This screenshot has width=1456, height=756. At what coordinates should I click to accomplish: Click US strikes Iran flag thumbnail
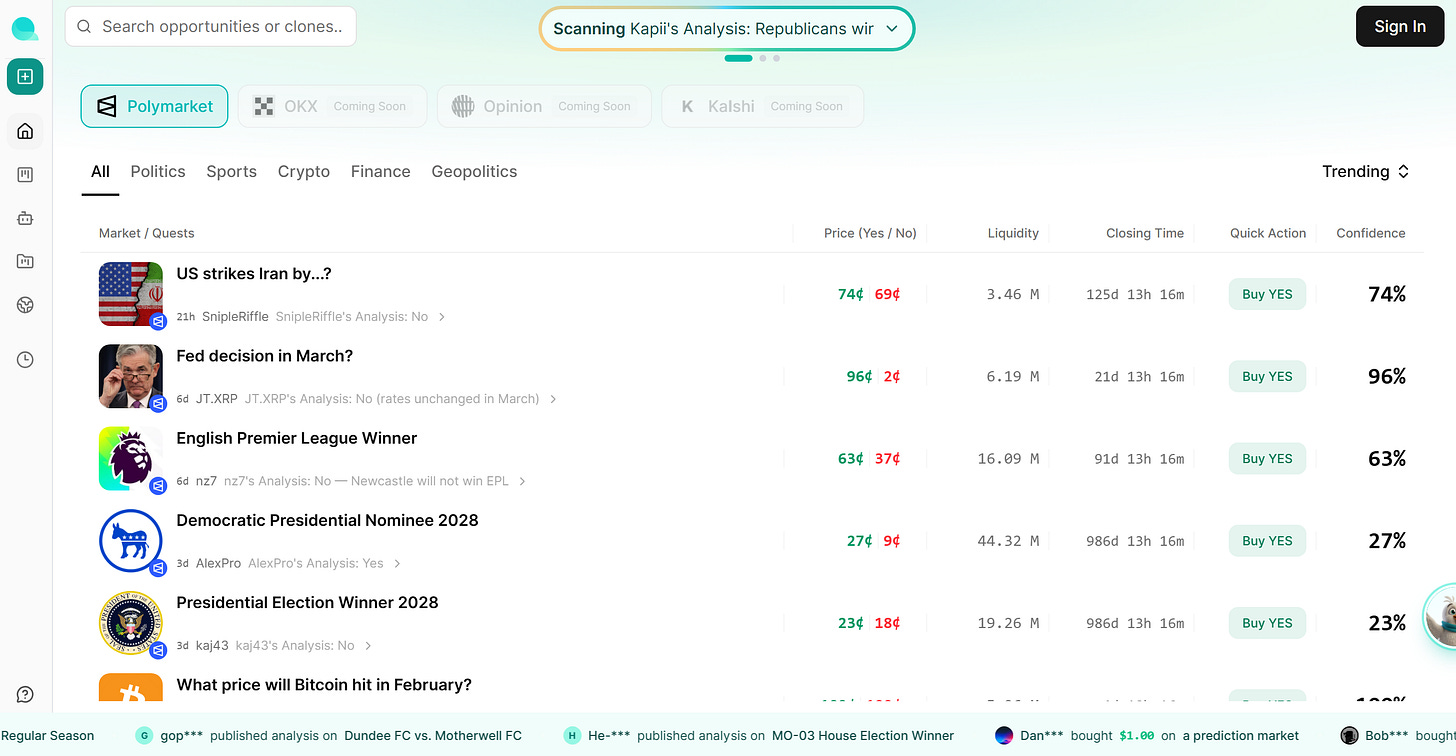pos(131,294)
